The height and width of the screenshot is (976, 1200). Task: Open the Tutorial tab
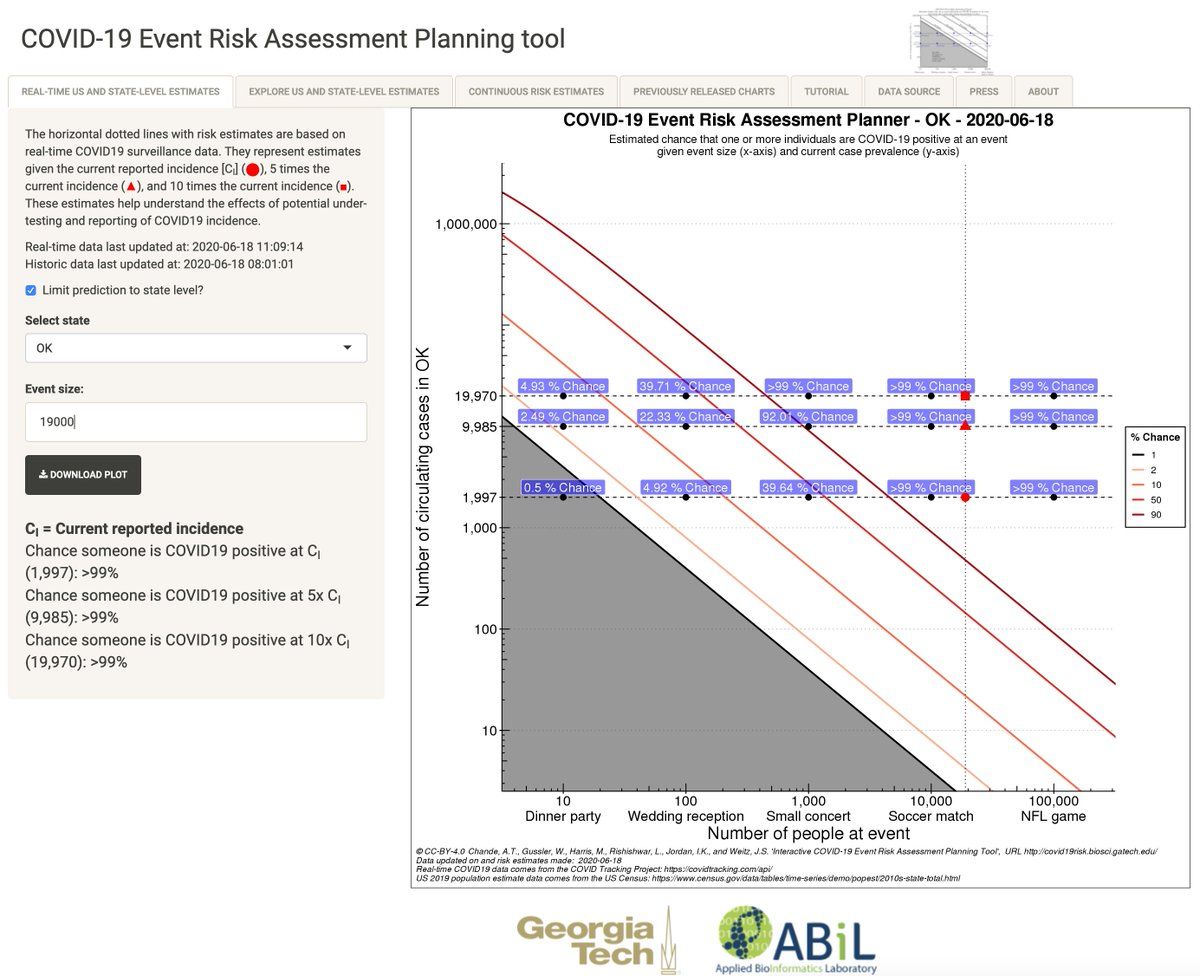[x=826, y=91]
